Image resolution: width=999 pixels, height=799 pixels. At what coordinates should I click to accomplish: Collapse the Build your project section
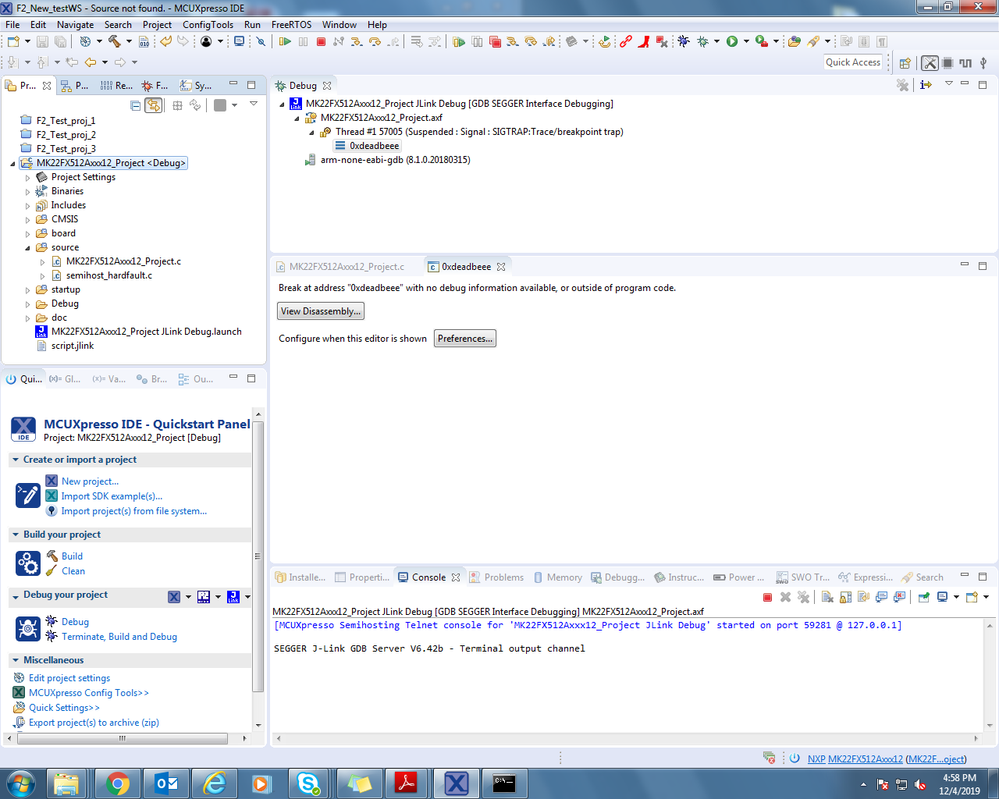click(x=15, y=535)
